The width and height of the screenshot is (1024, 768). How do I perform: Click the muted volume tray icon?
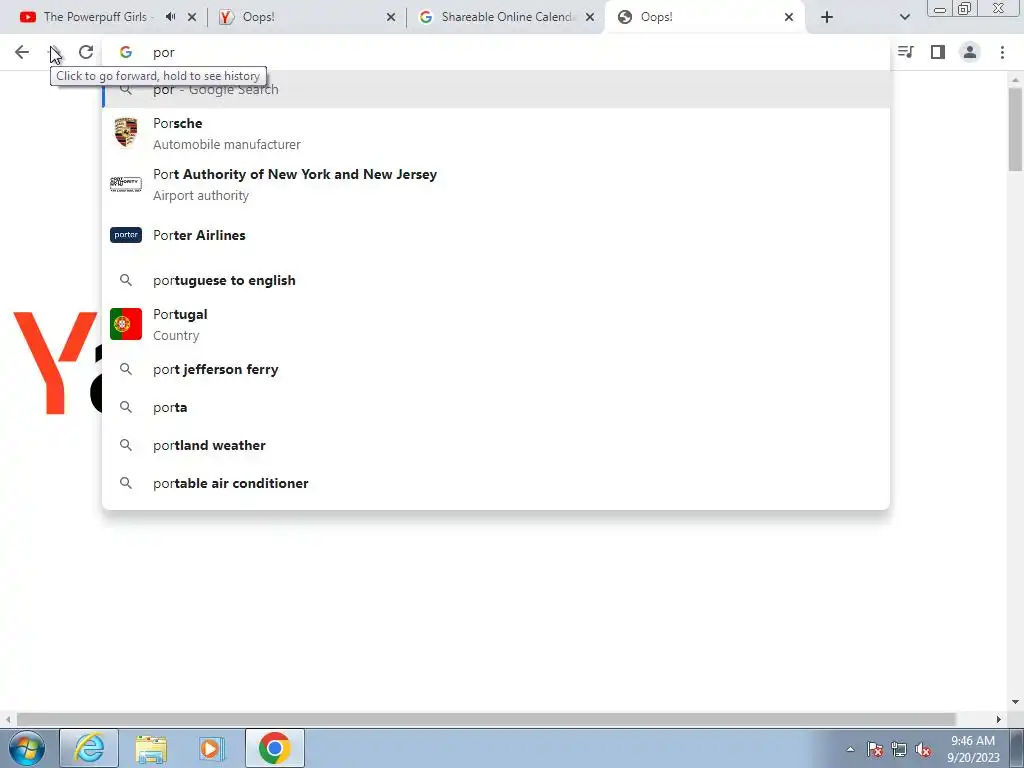pyautogui.click(x=923, y=749)
